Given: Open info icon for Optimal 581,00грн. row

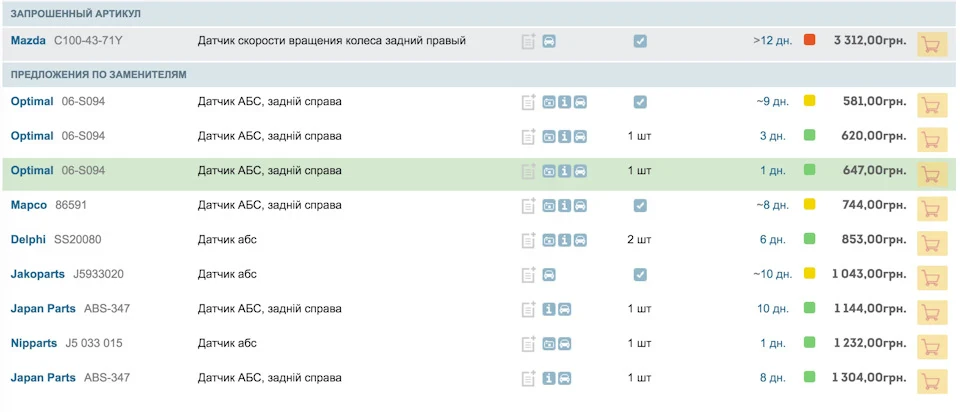Looking at the screenshot, I should (564, 102).
